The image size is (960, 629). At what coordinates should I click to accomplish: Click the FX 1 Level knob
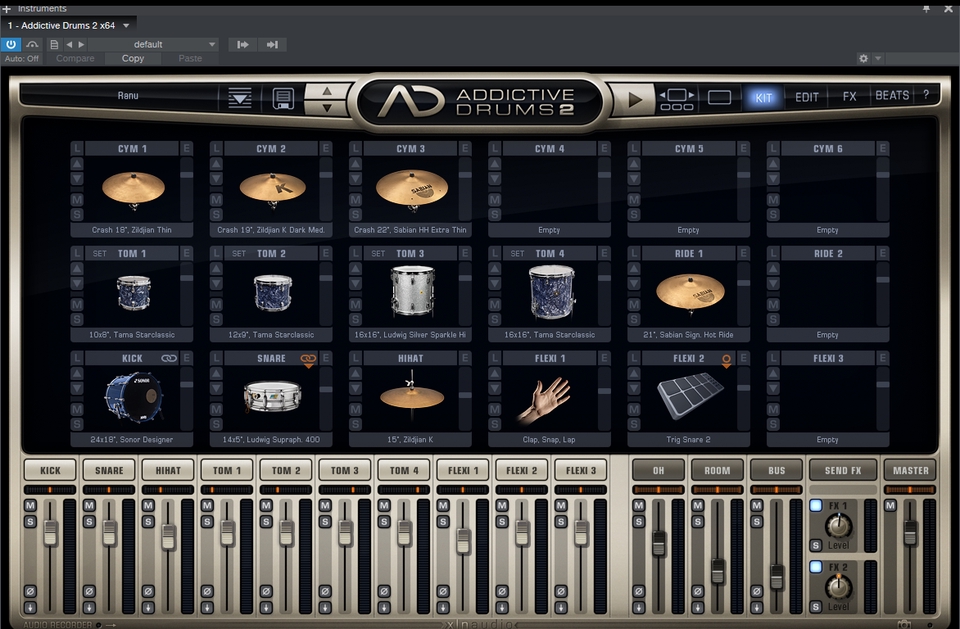click(x=839, y=525)
